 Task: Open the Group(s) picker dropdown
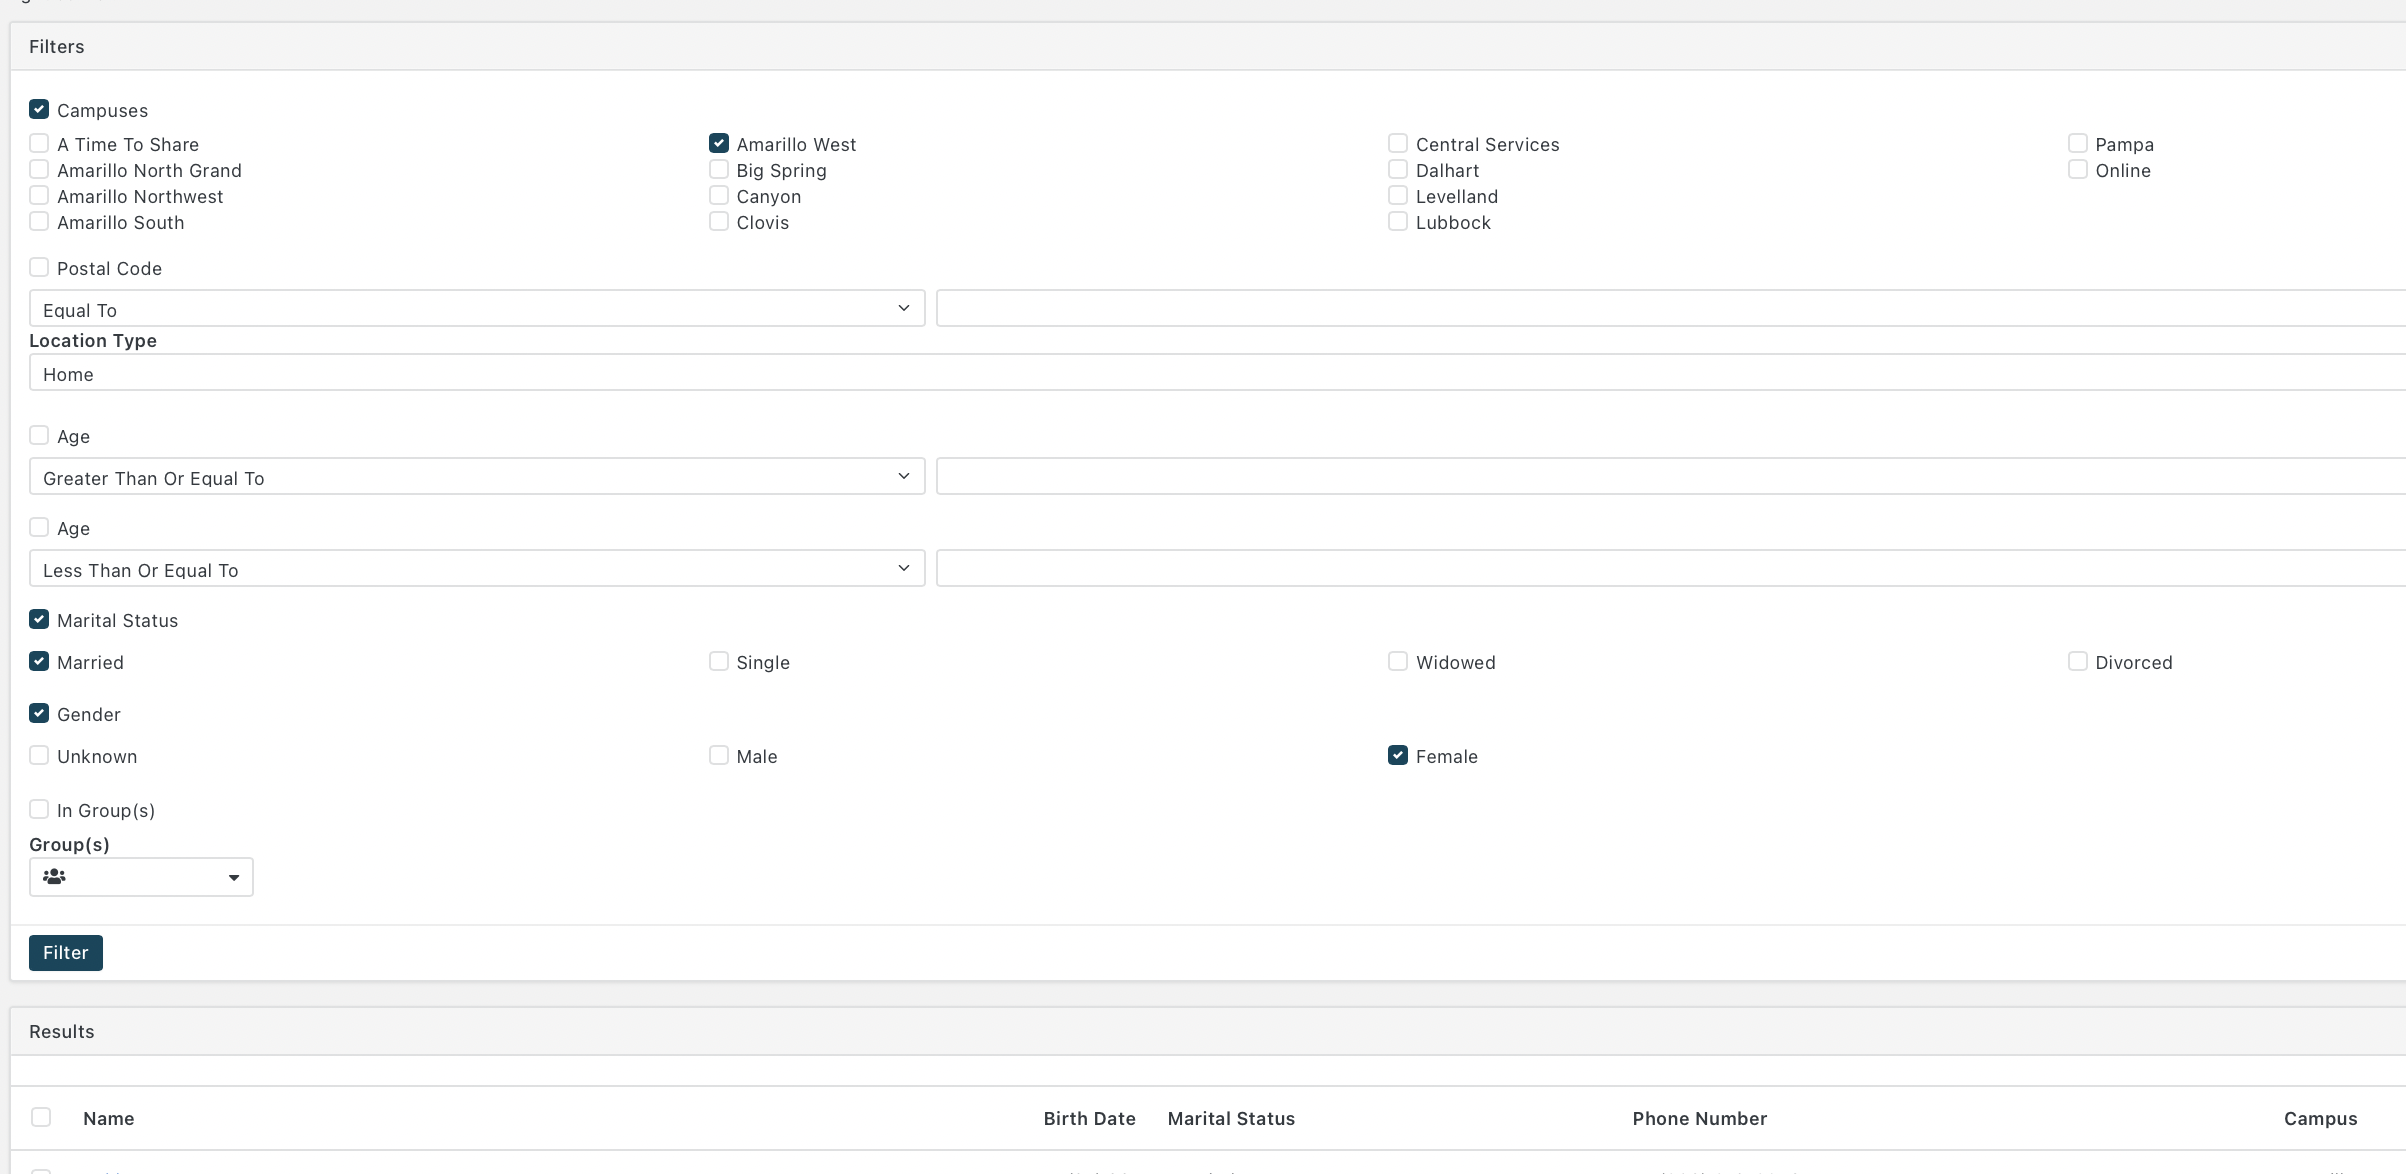coord(141,877)
